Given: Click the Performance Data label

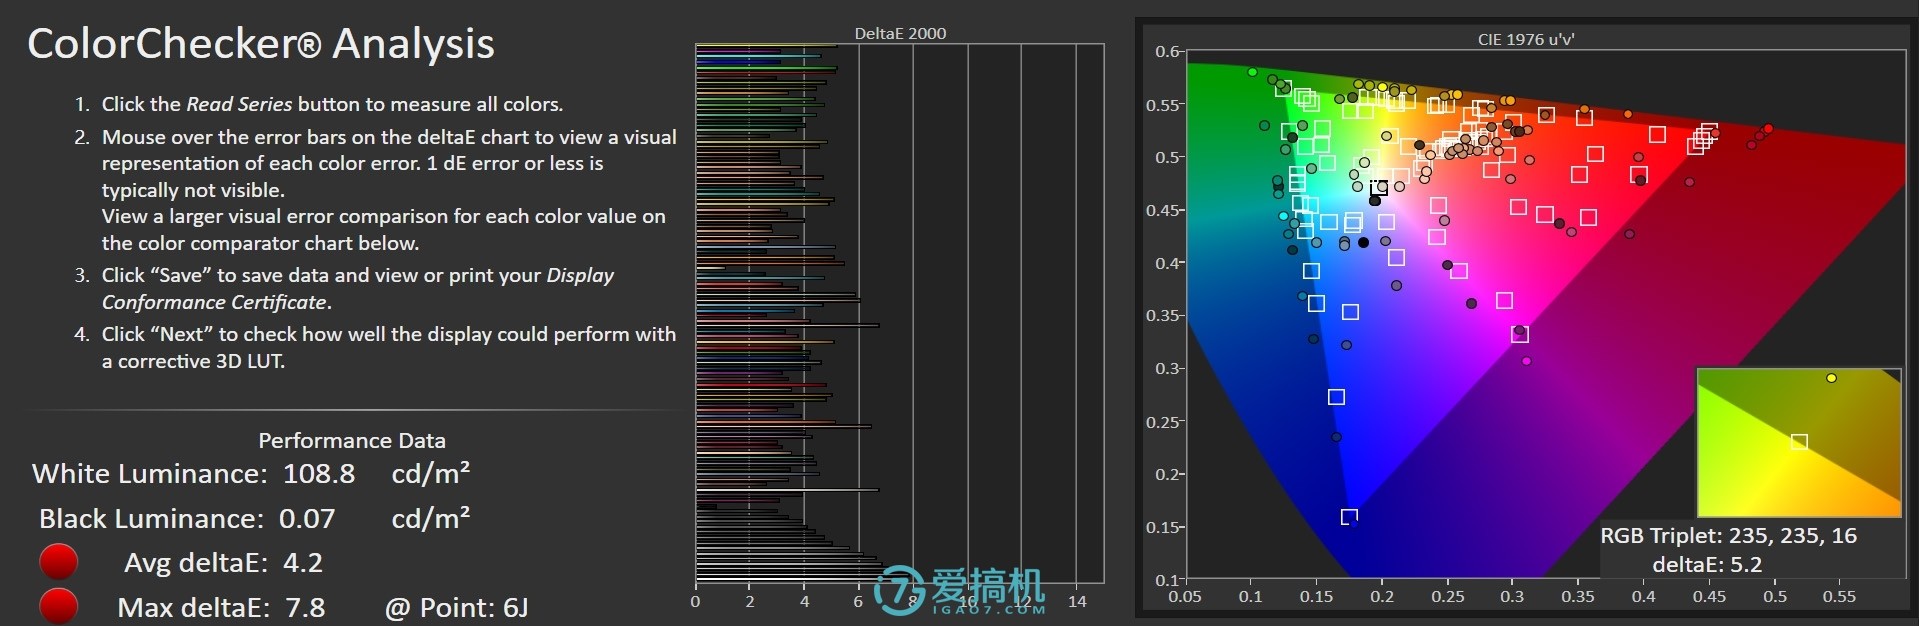Looking at the screenshot, I should point(352,440).
